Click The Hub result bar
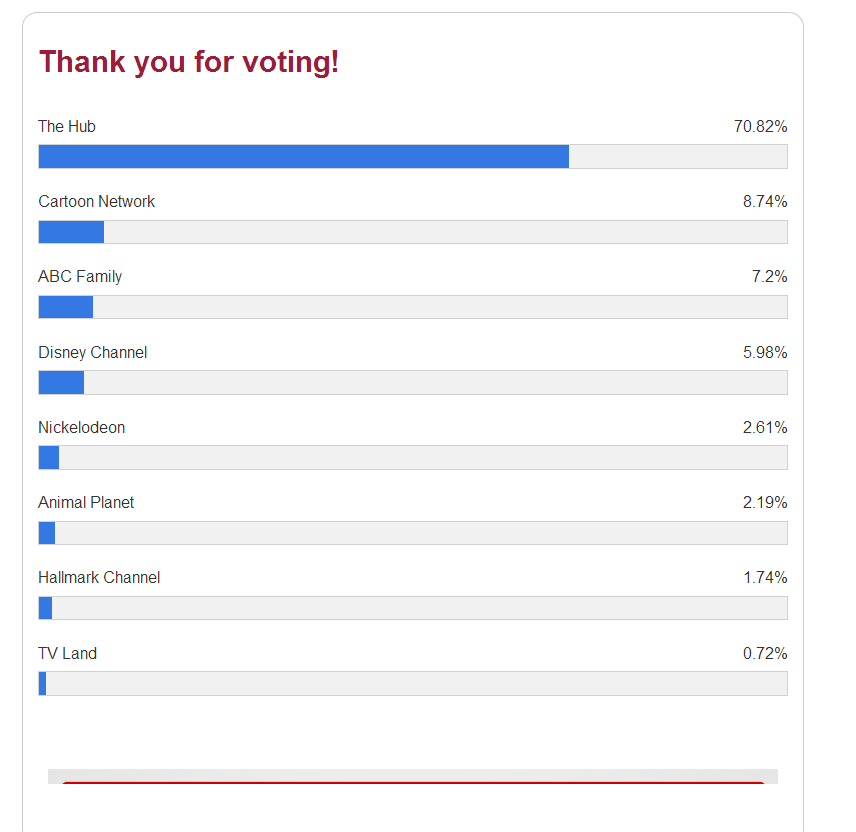This screenshot has height=832, width=856. (x=413, y=157)
